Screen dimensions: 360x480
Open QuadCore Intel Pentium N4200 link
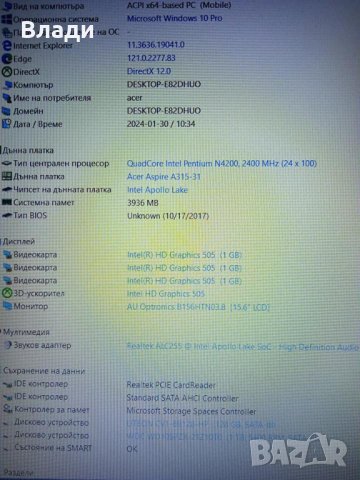[222, 163]
